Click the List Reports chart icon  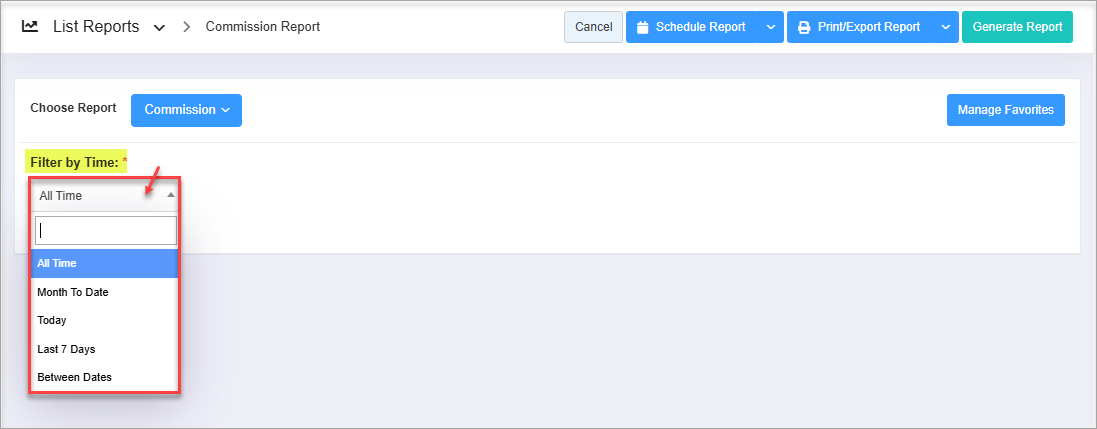pyautogui.click(x=30, y=27)
